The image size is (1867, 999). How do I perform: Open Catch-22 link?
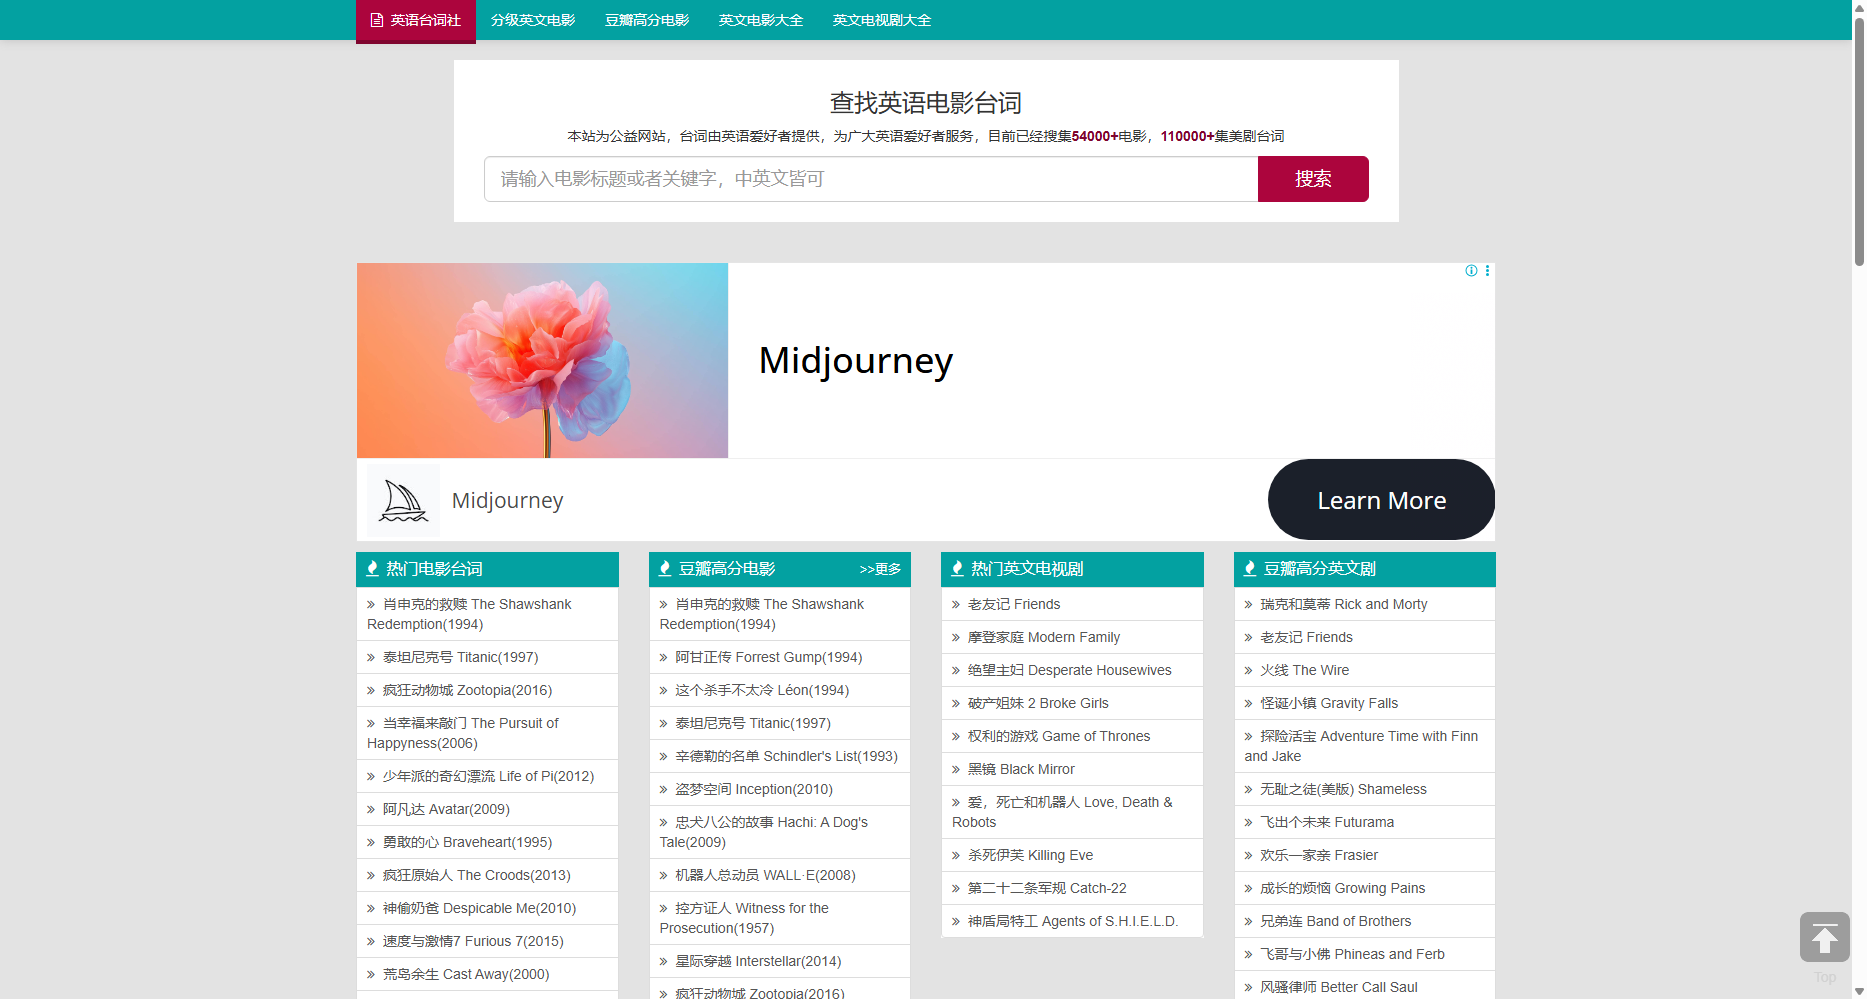tap(1047, 888)
